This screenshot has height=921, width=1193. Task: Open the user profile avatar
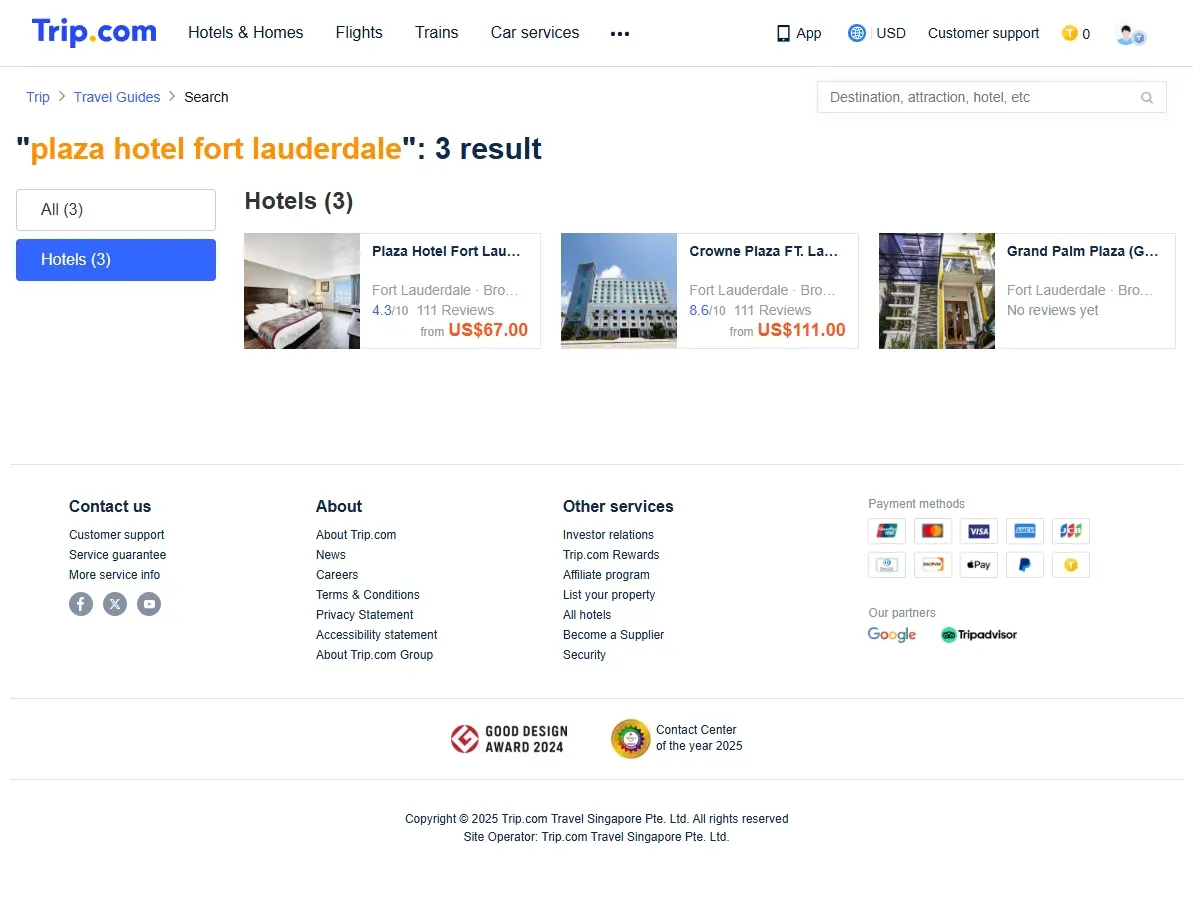[1130, 34]
